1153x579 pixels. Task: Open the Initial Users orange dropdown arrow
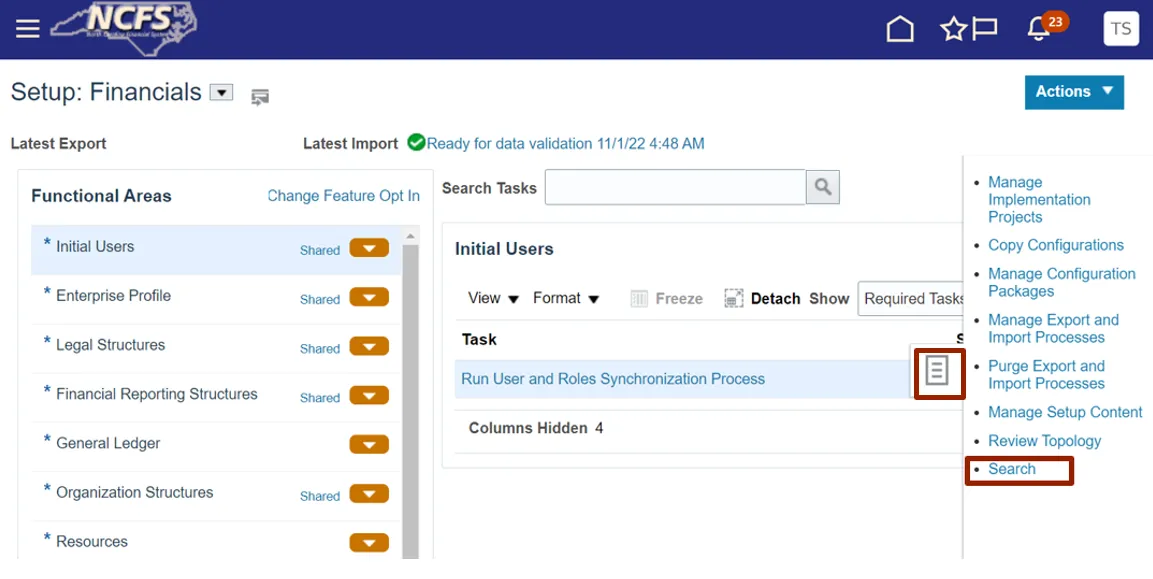tap(369, 248)
